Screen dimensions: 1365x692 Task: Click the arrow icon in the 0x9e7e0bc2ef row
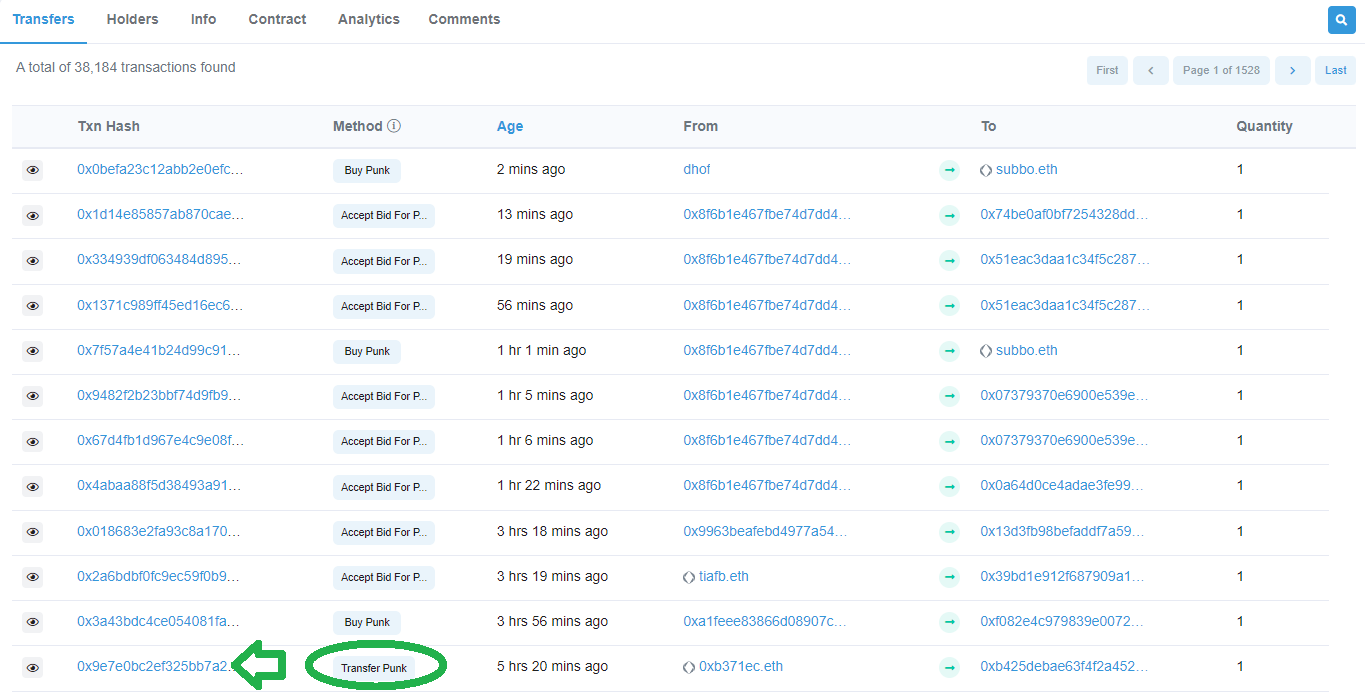point(949,667)
